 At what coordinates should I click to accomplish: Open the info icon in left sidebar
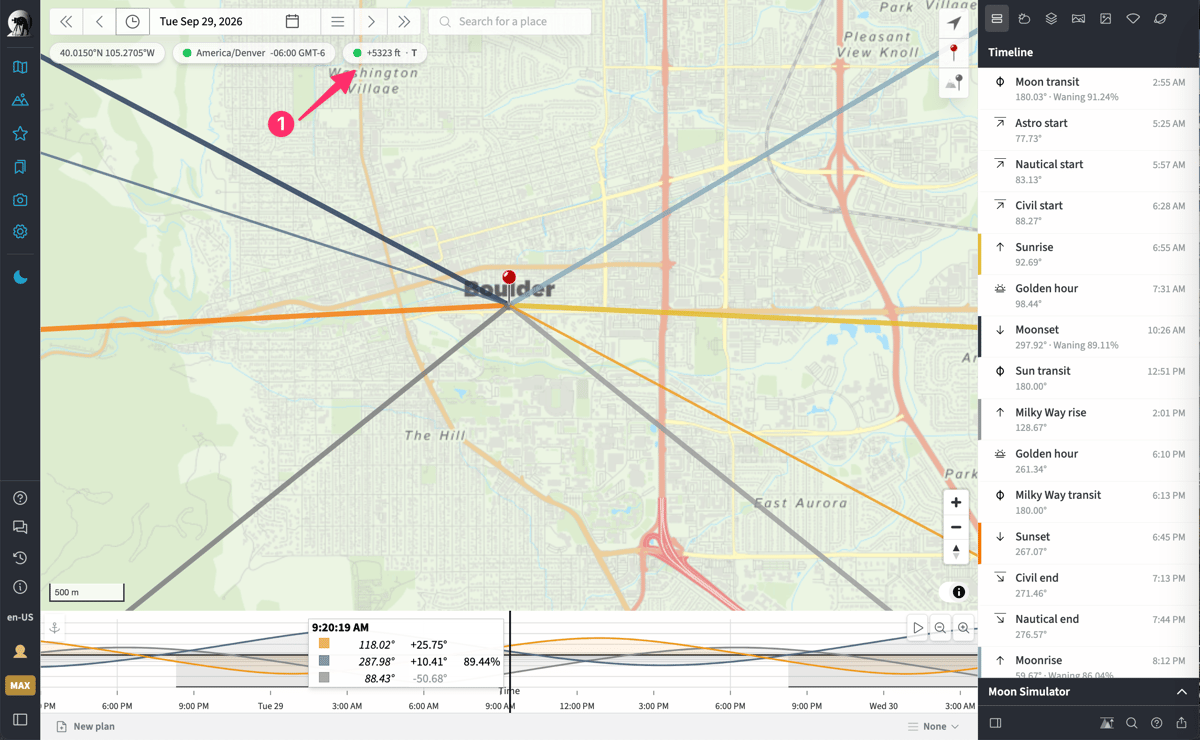click(x=20, y=587)
